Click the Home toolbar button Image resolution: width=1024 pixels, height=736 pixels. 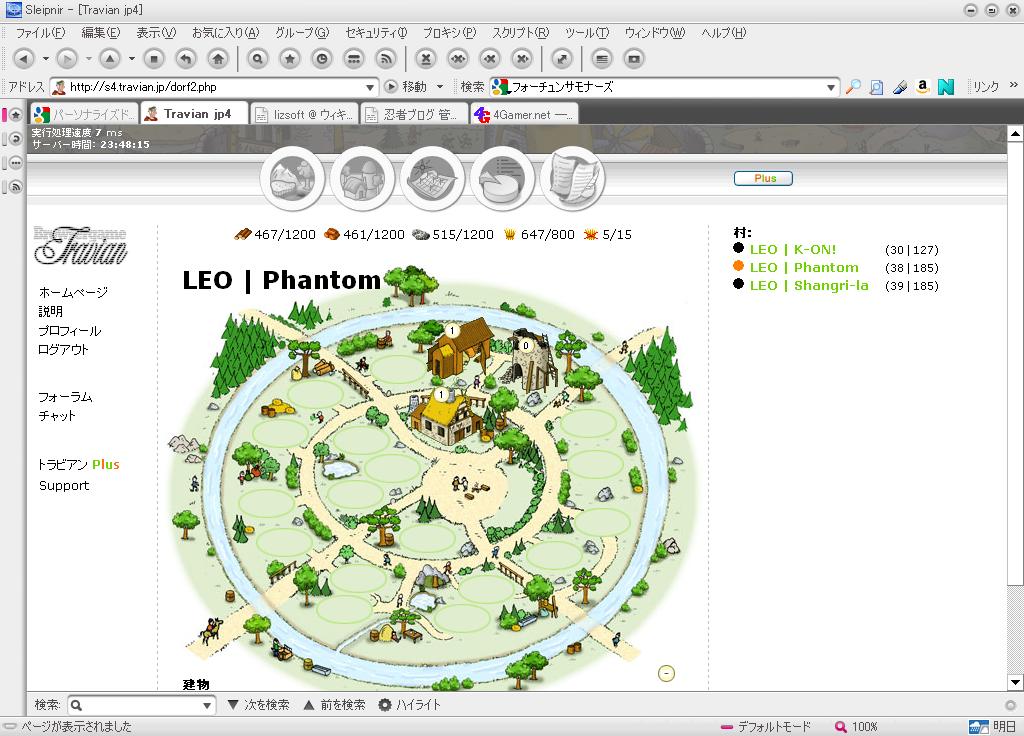coord(218,59)
